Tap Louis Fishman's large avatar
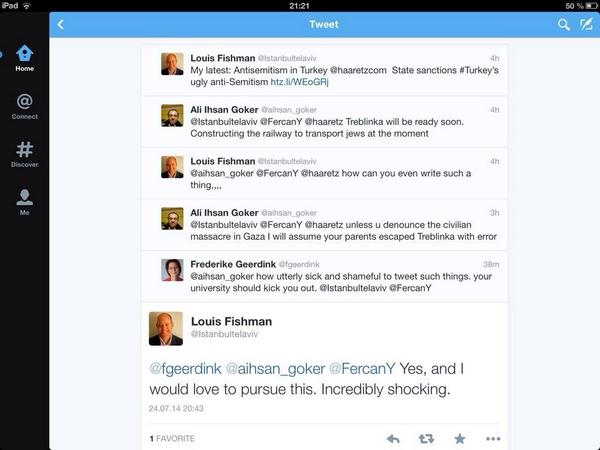This screenshot has width=600, height=450. (166, 328)
